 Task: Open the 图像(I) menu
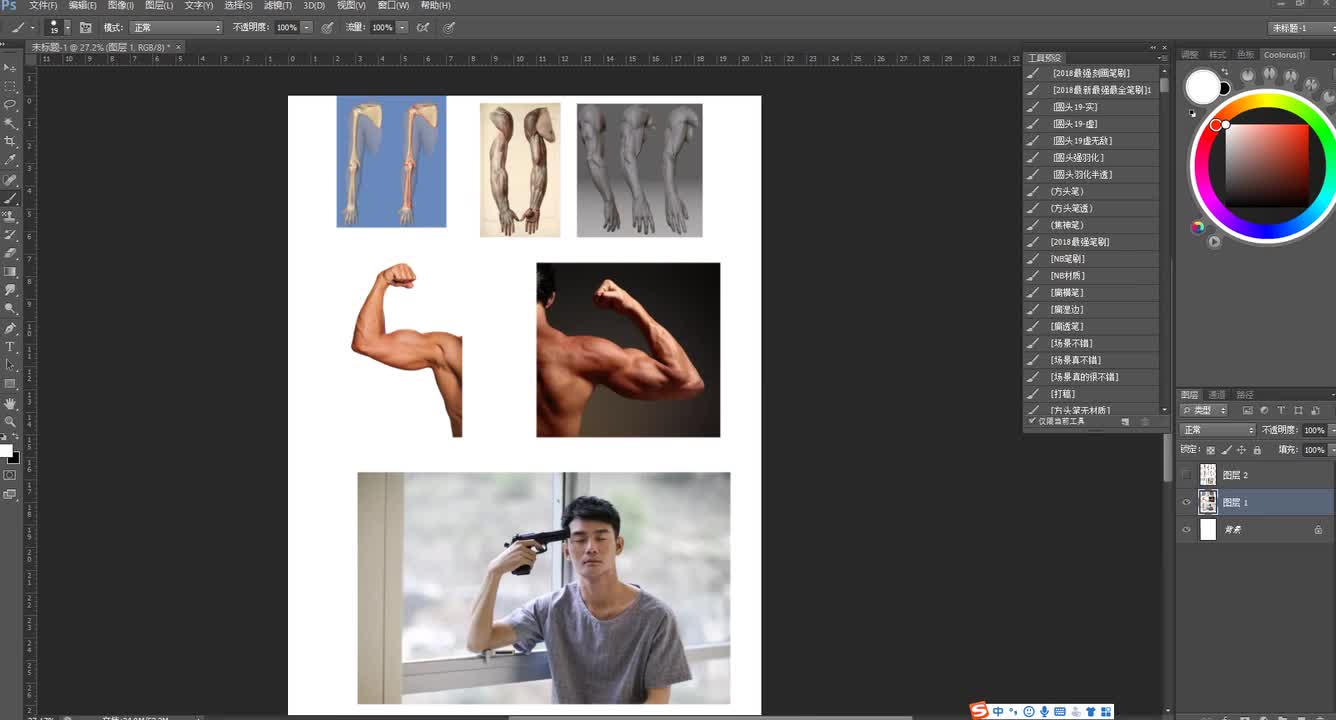coord(120,6)
